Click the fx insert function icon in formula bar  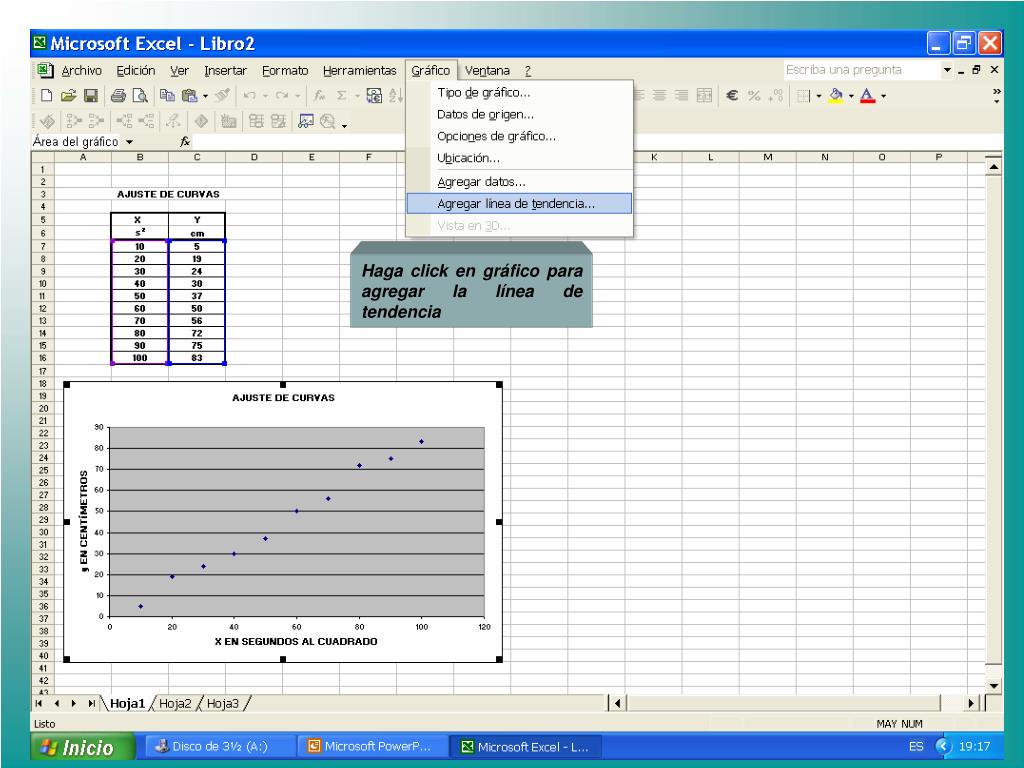185,142
